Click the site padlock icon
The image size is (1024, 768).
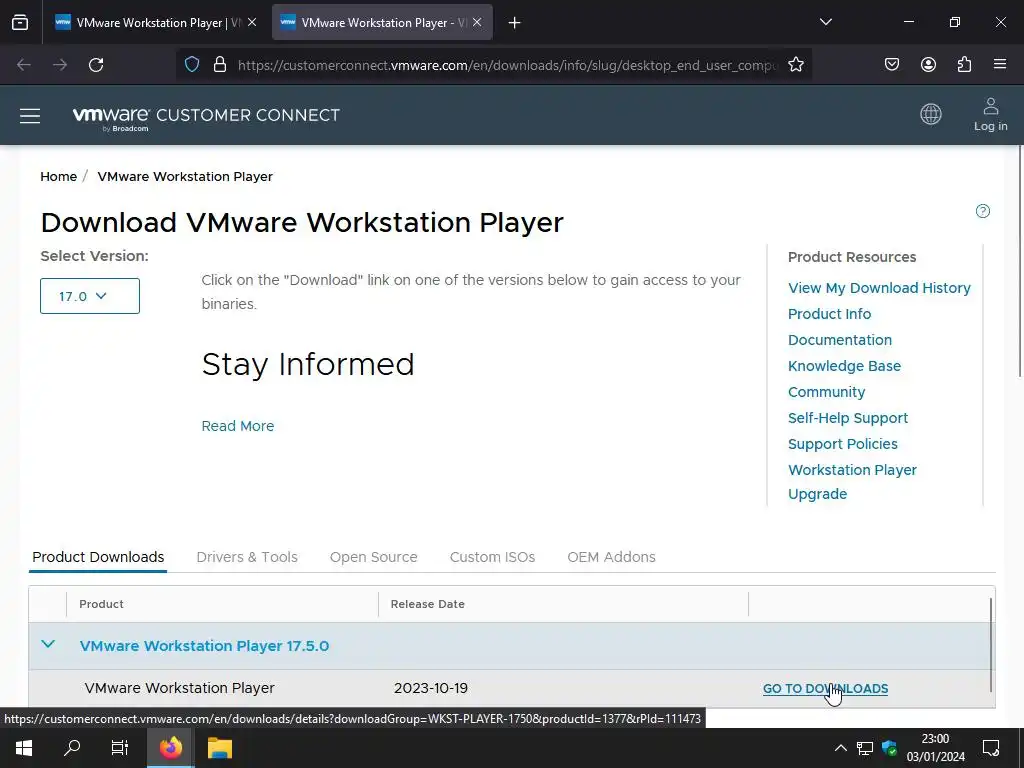[220, 65]
